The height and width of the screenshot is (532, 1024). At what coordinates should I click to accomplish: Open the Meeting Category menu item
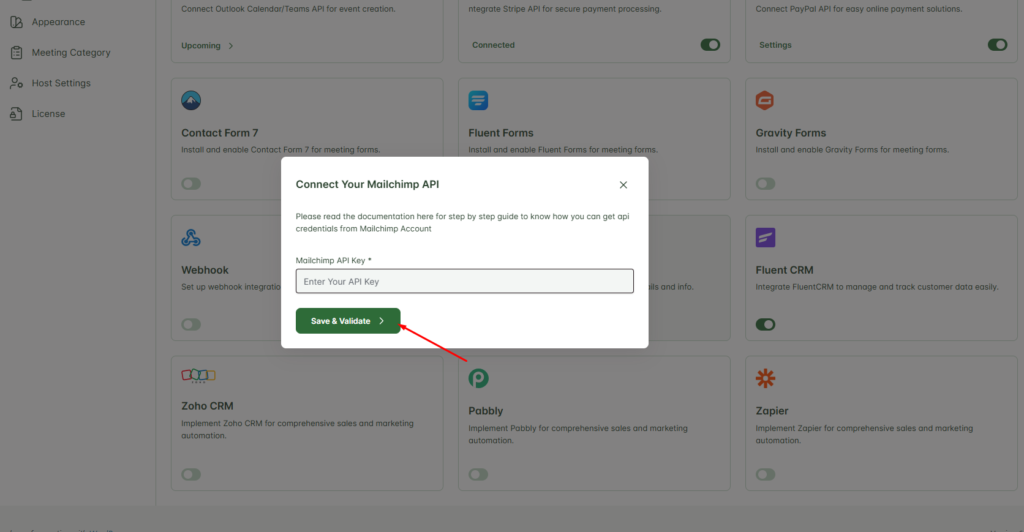71,53
